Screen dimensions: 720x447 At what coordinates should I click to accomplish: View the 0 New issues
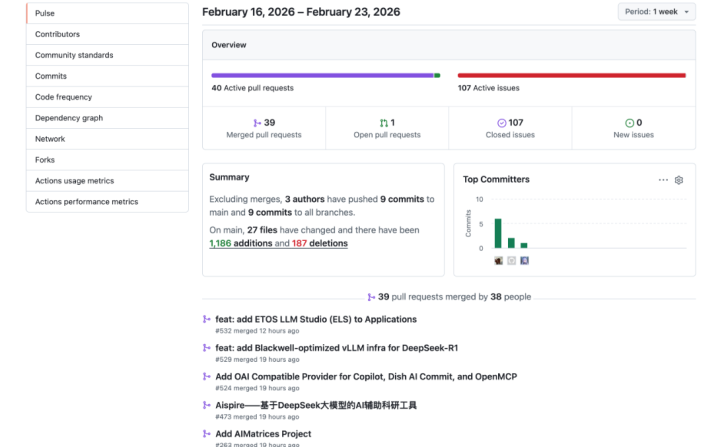point(633,128)
